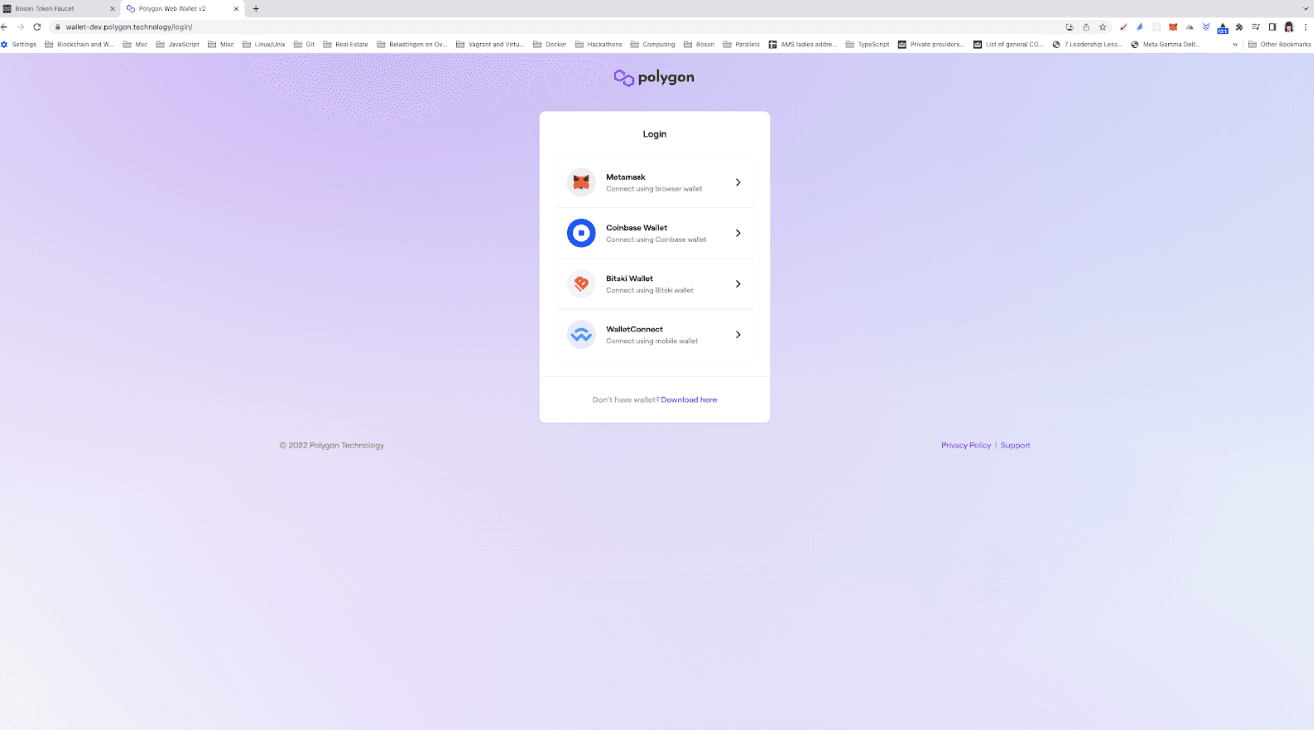Screen dimensions: 1314x730
Task: Open the media control queue icon in toolbar
Action: (1256, 27)
